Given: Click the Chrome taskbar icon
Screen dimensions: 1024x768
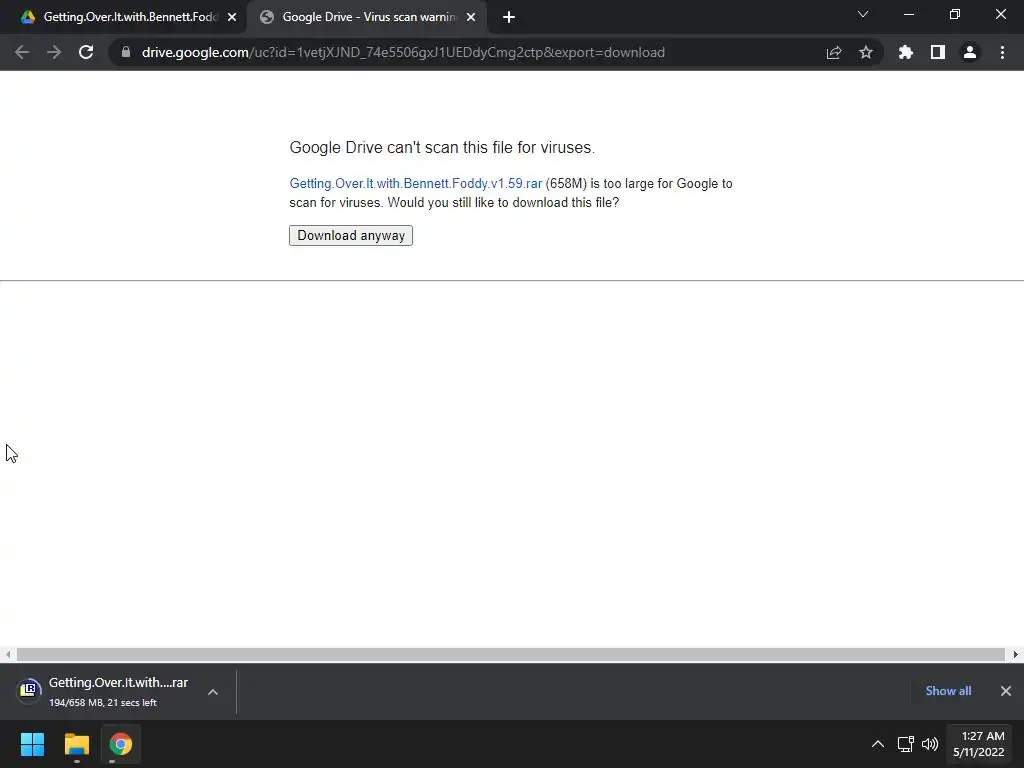Looking at the screenshot, I should pos(121,744).
